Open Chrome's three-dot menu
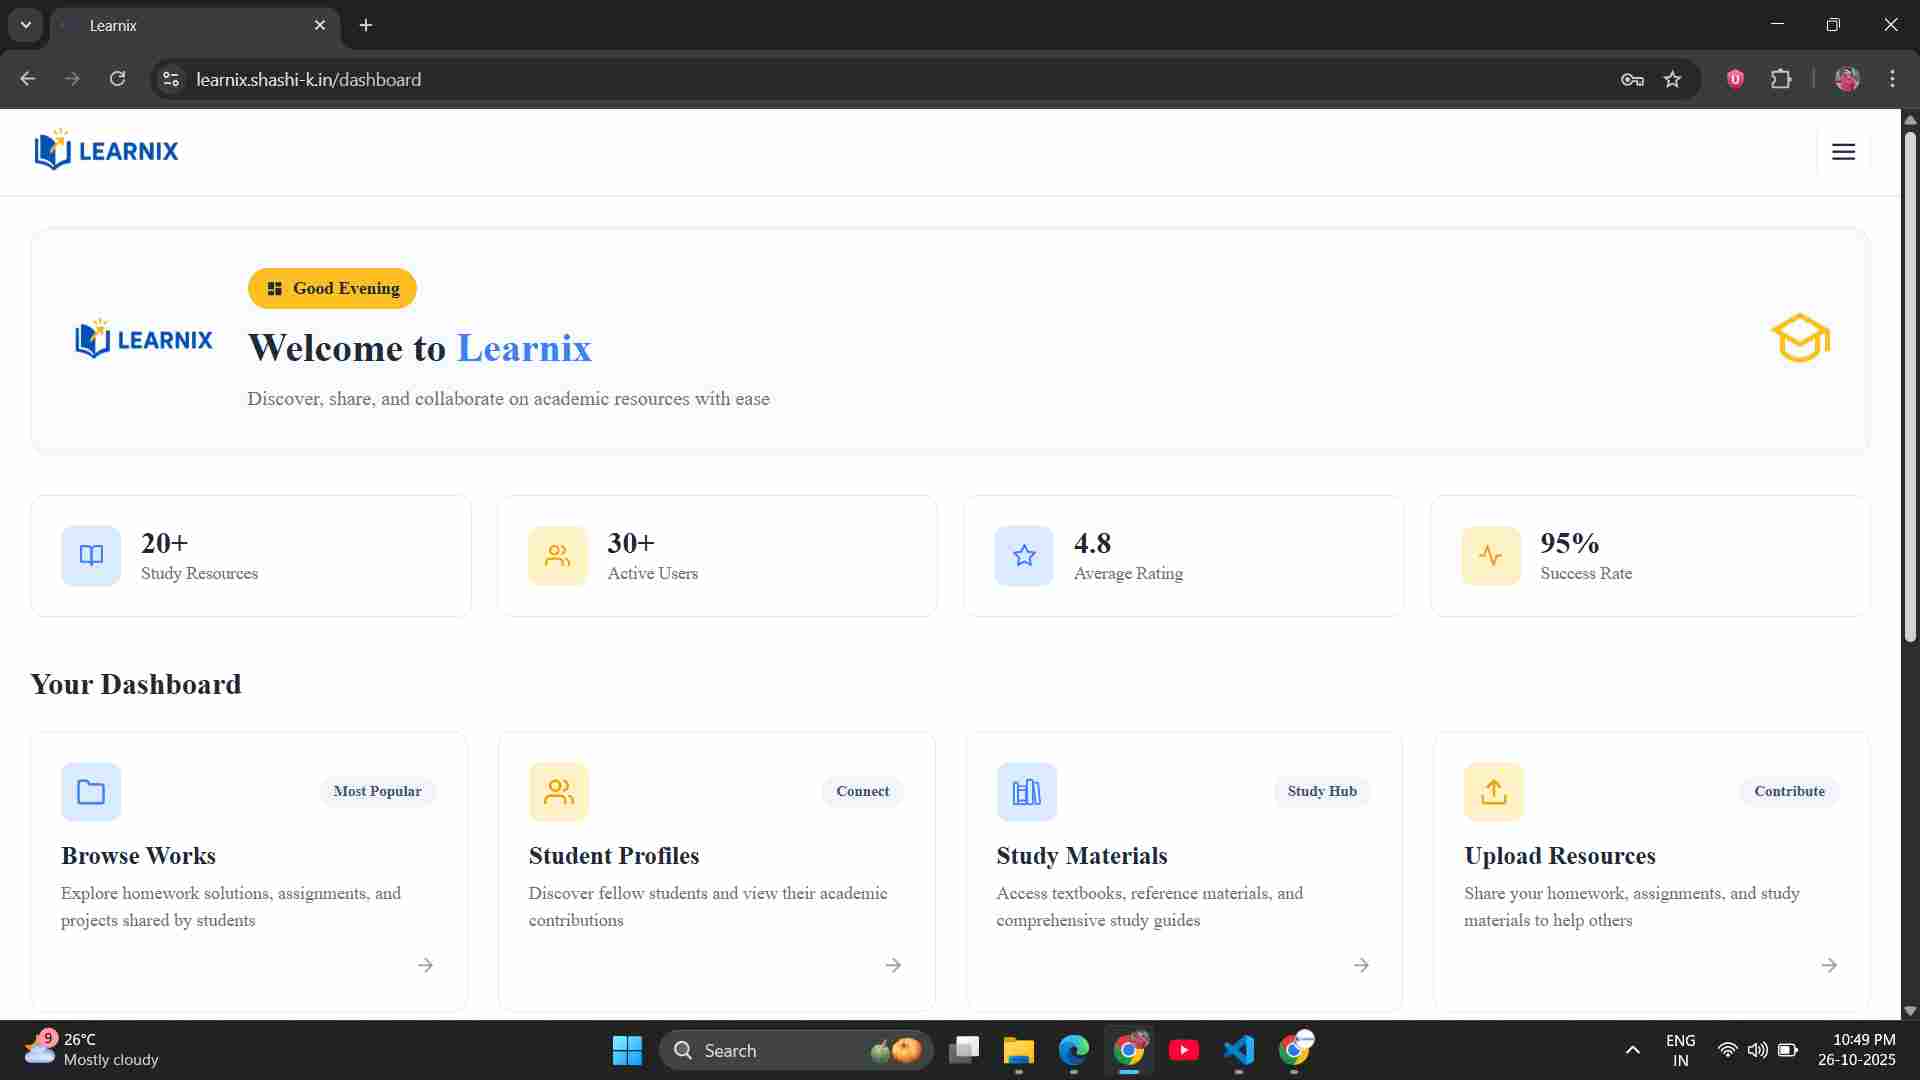1920x1080 pixels. click(x=1892, y=79)
